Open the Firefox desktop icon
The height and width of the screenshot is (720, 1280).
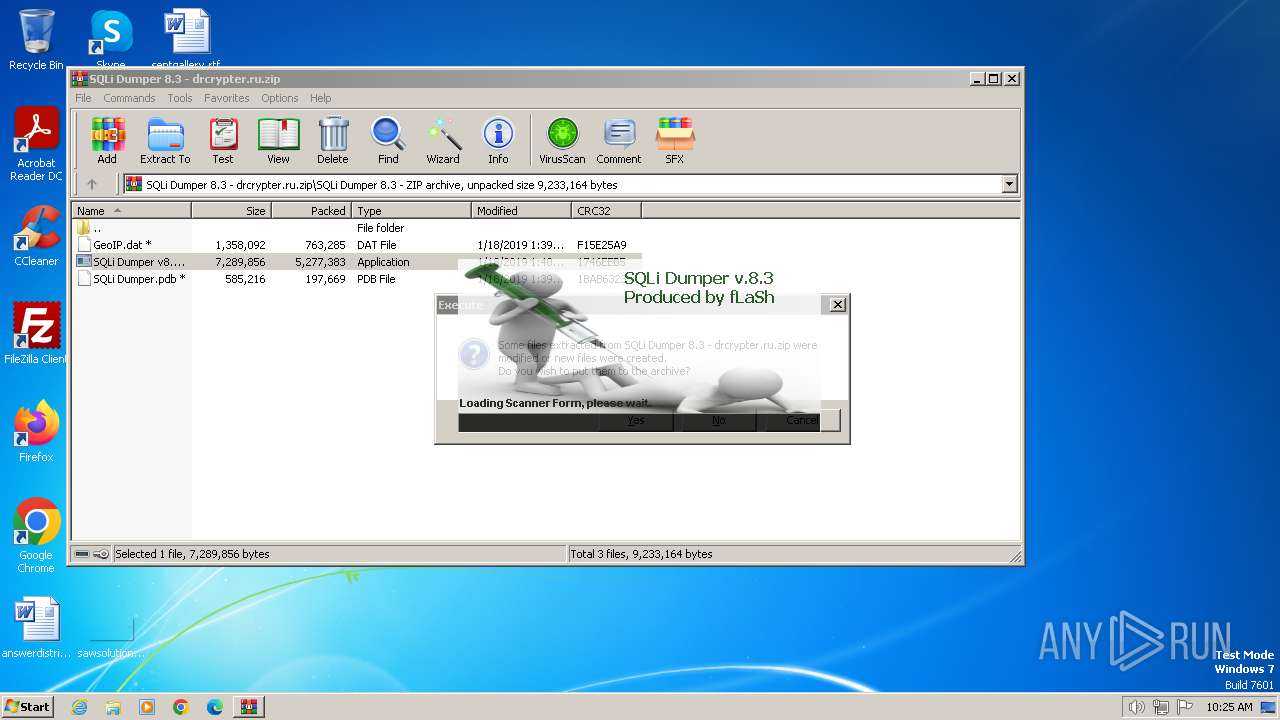(x=36, y=431)
